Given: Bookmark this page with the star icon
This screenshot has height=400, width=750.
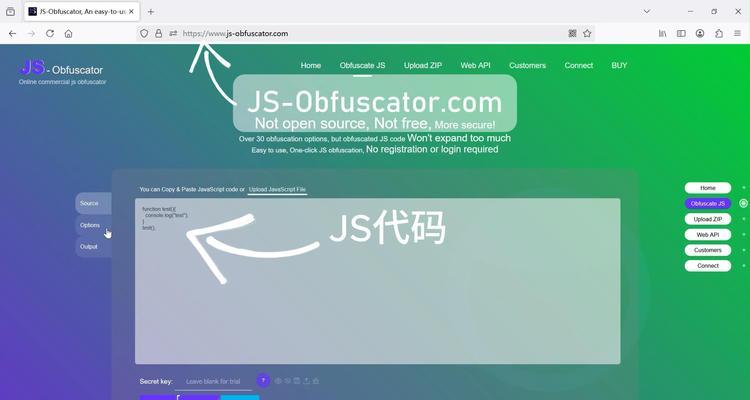Looking at the screenshot, I should click(587, 33).
